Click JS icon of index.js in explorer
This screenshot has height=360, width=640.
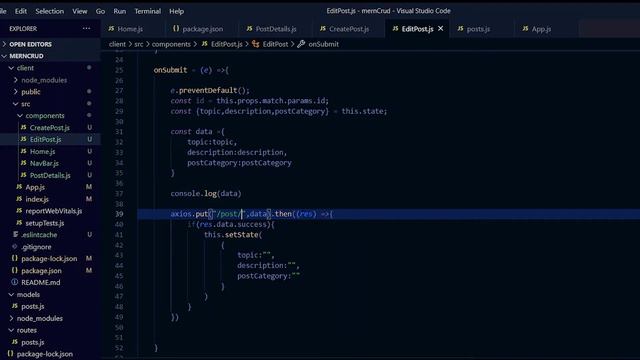(19, 199)
